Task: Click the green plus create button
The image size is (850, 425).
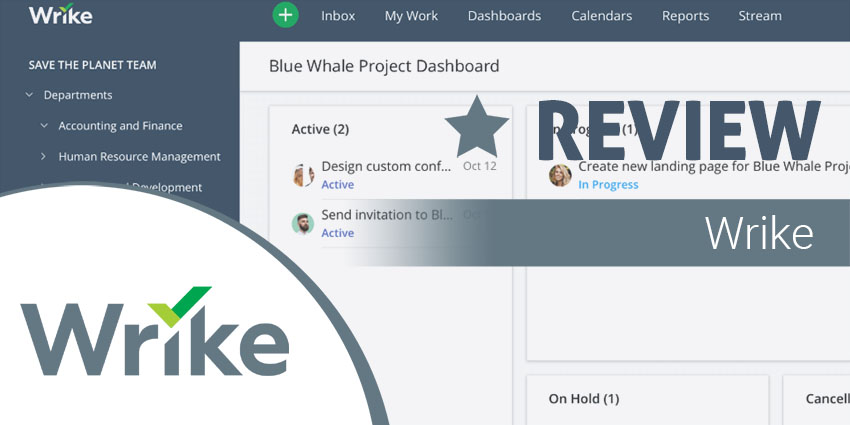Action: 285,15
